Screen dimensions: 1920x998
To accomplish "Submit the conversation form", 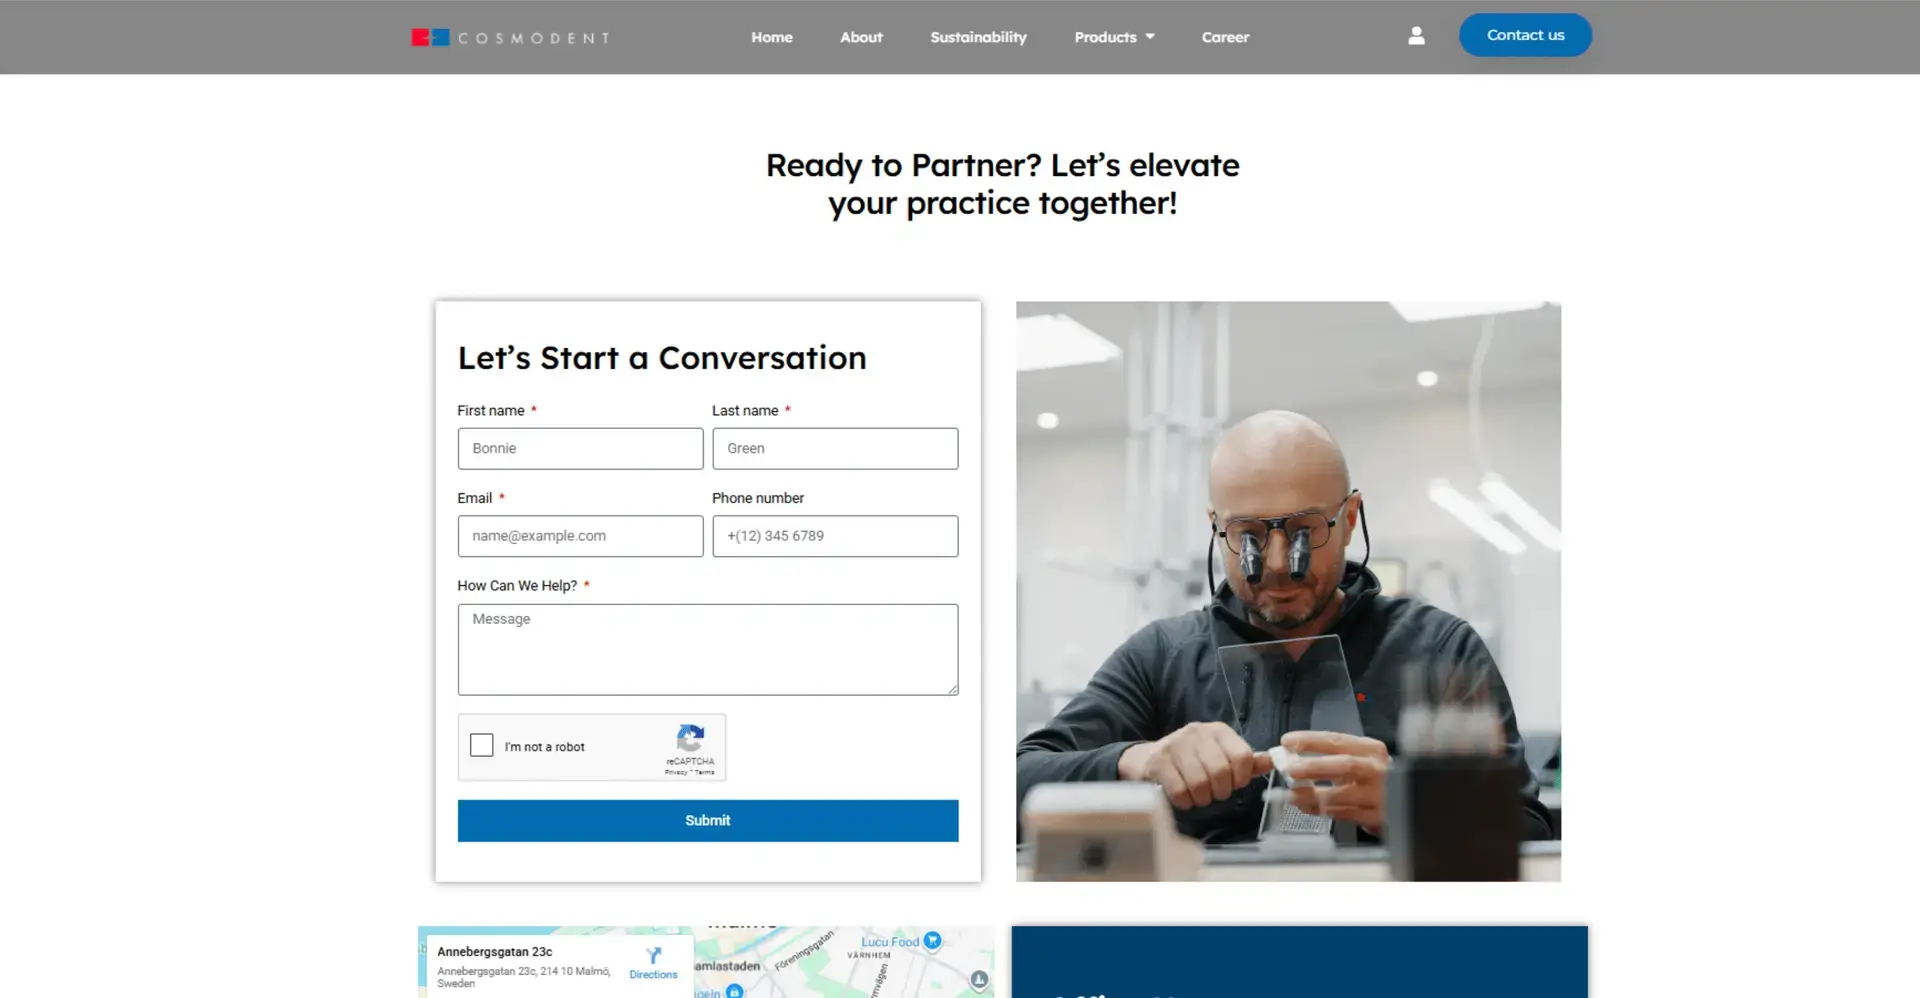I will click(707, 820).
